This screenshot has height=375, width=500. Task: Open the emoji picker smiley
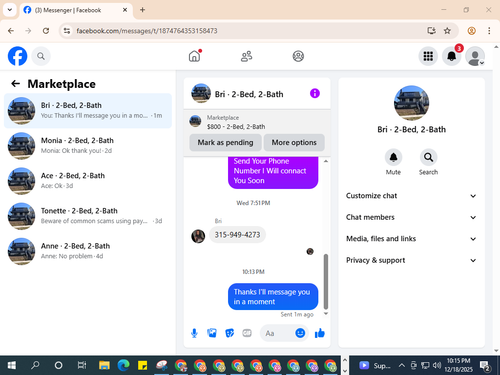pyautogui.click(x=300, y=333)
